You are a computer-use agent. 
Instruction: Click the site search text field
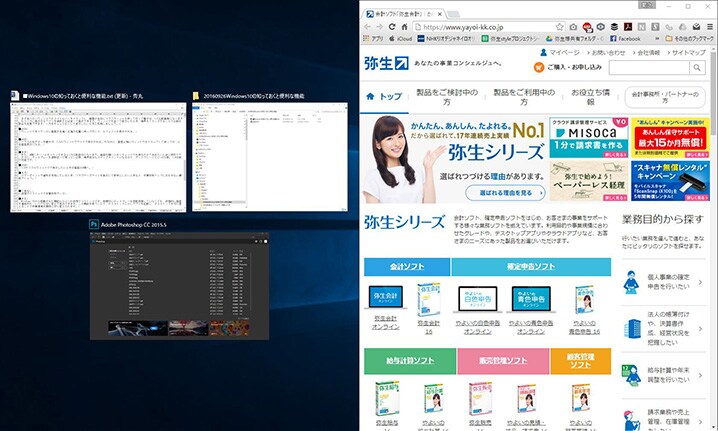tap(648, 67)
